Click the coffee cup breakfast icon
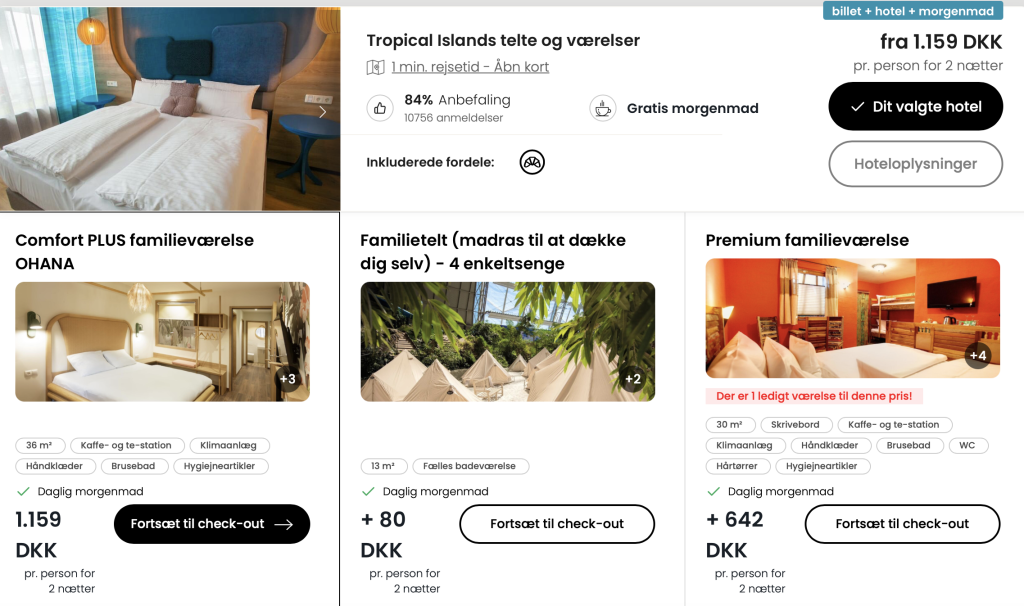The width and height of the screenshot is (1024, 606). coord(603,108)
